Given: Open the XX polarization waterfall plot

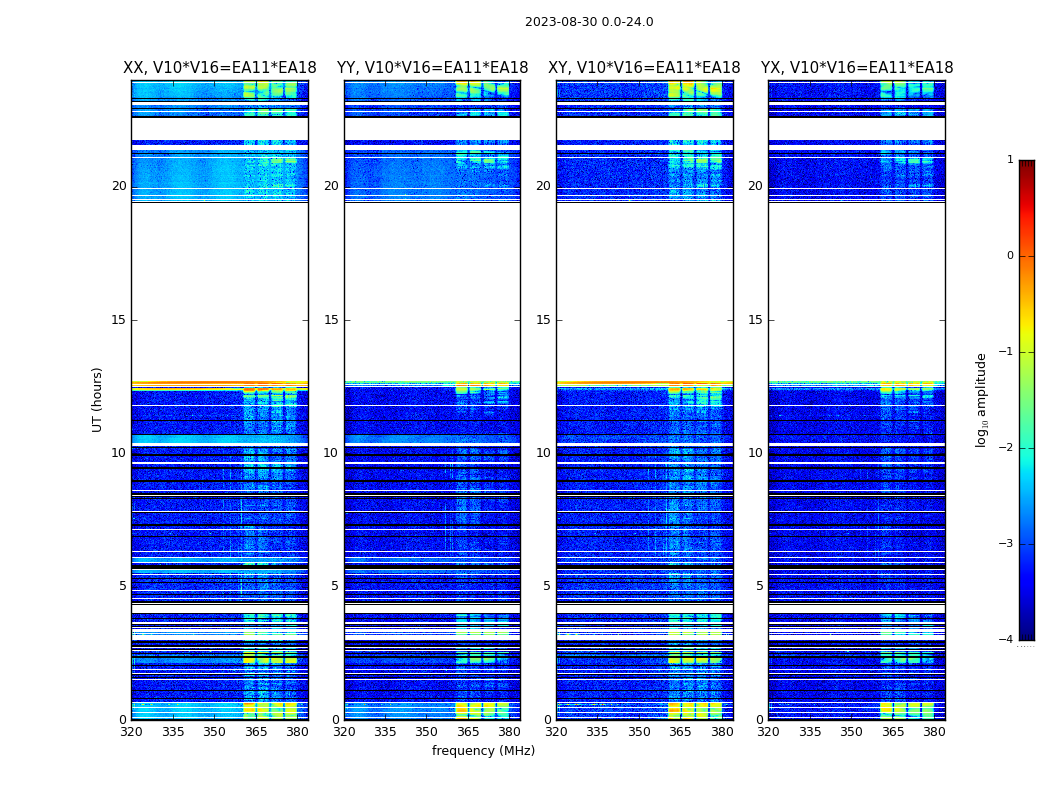Looking at the screenshot, I should pos(220,400).
